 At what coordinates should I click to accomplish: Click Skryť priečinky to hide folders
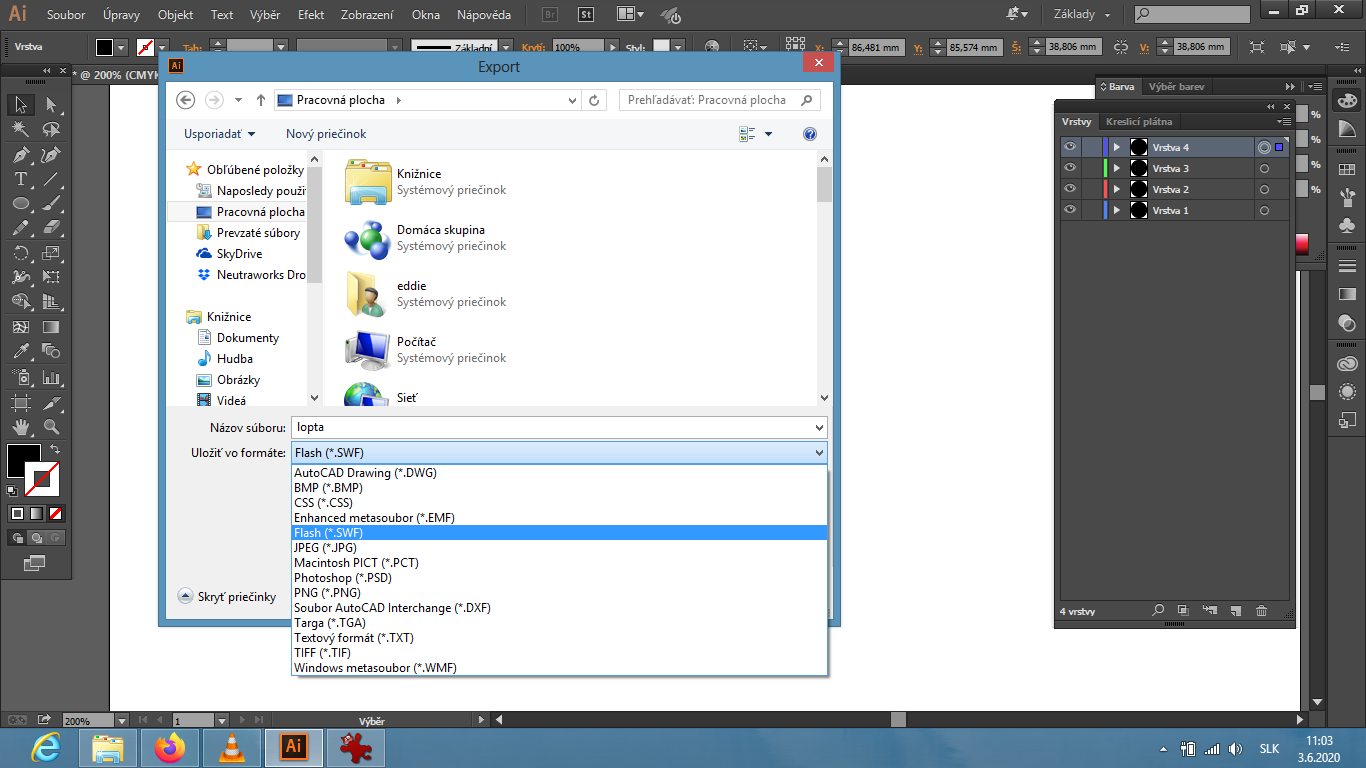click(226, 596)
